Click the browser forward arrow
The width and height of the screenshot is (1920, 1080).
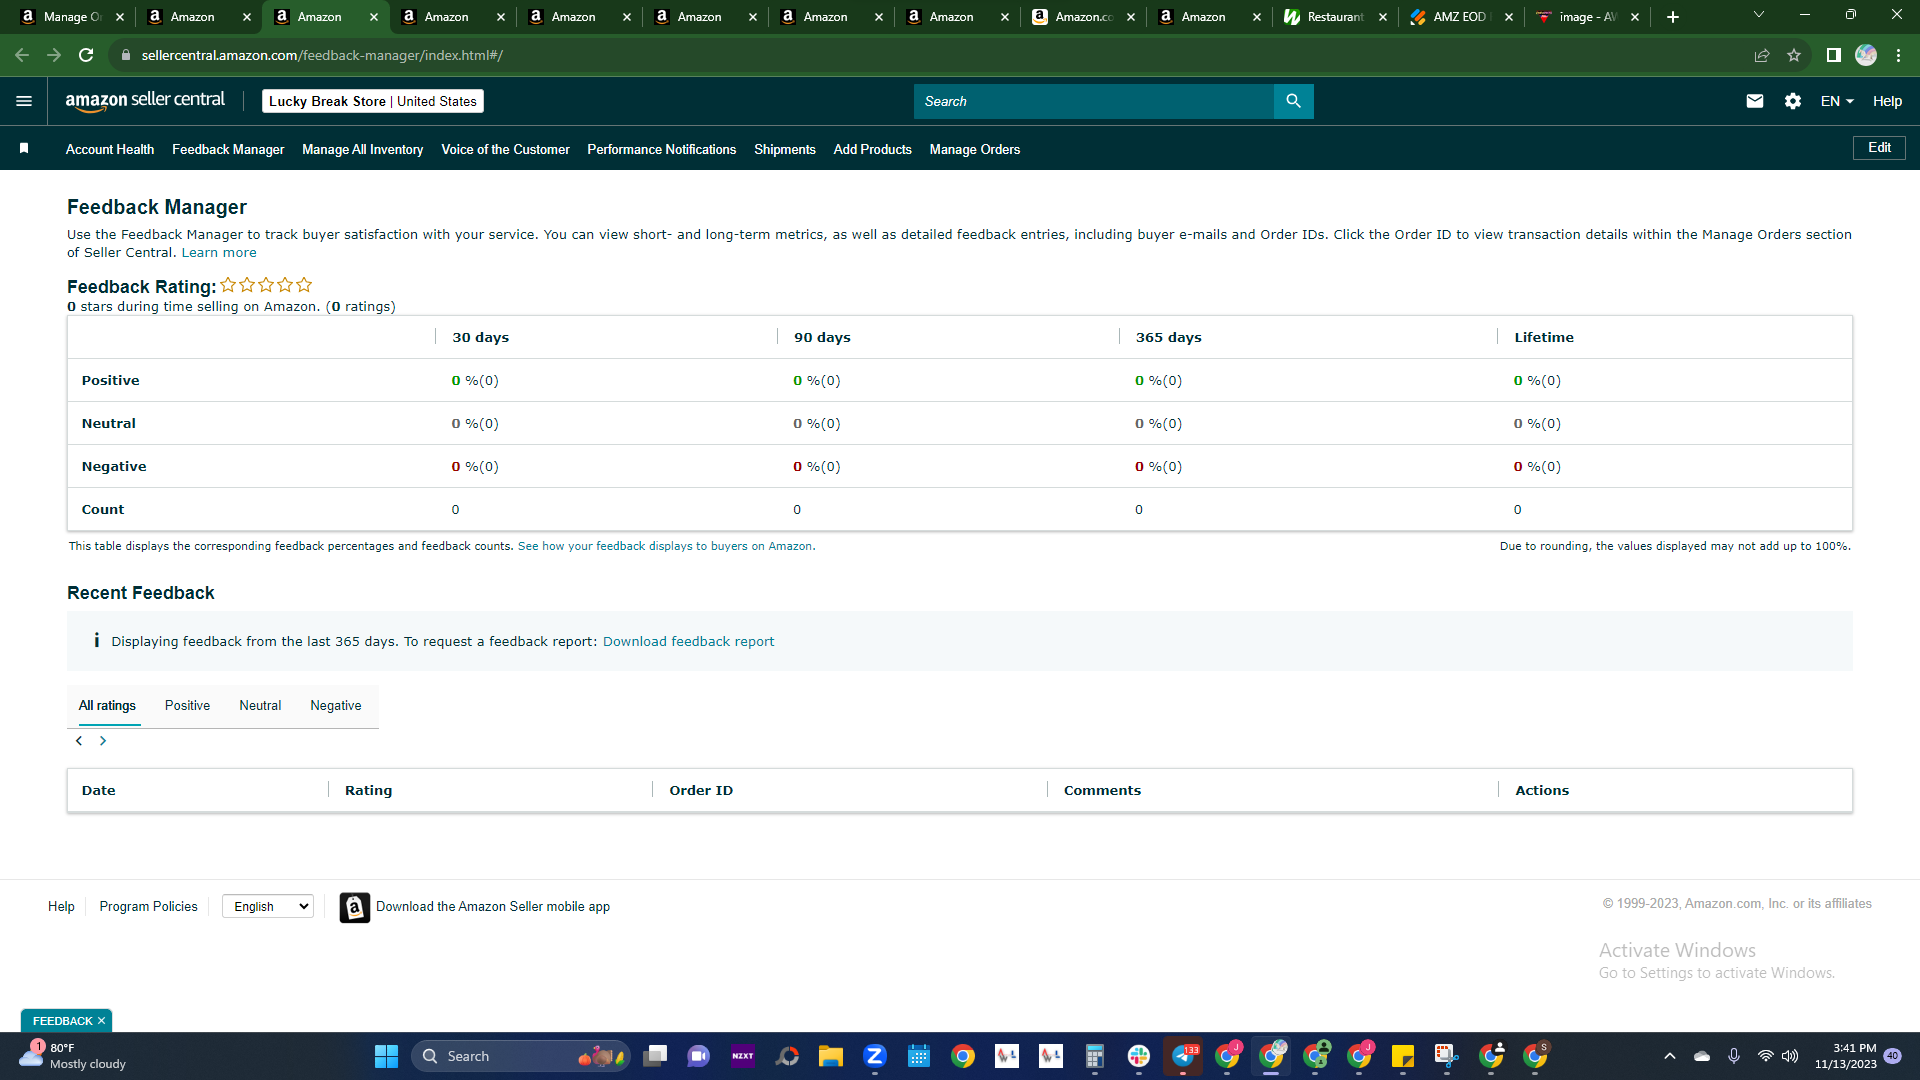[x=54, y=55]
